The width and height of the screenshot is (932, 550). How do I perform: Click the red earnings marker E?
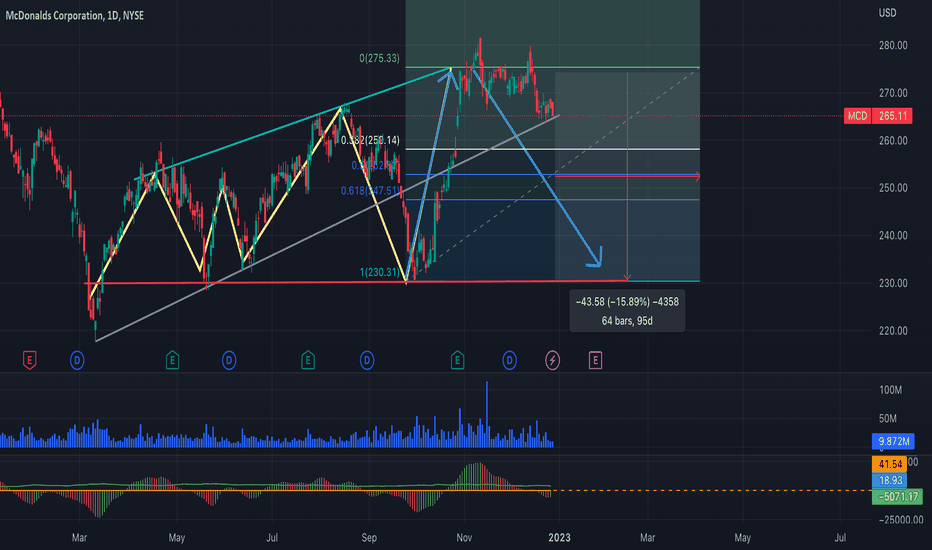point(29,360)
